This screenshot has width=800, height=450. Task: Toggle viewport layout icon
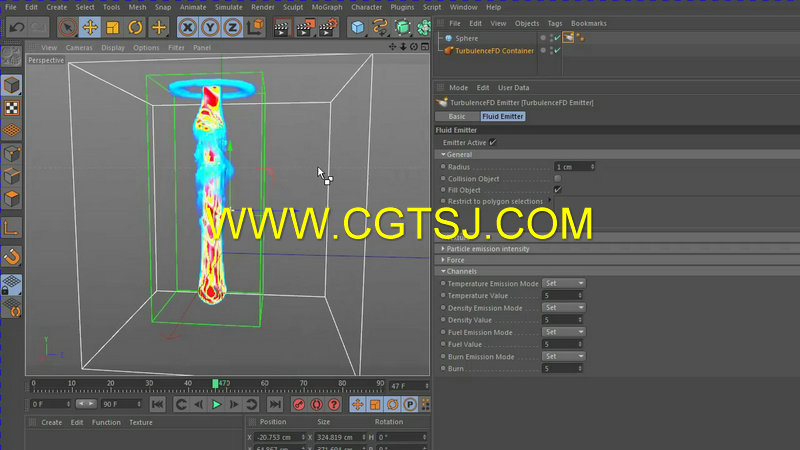coord(424,47)
